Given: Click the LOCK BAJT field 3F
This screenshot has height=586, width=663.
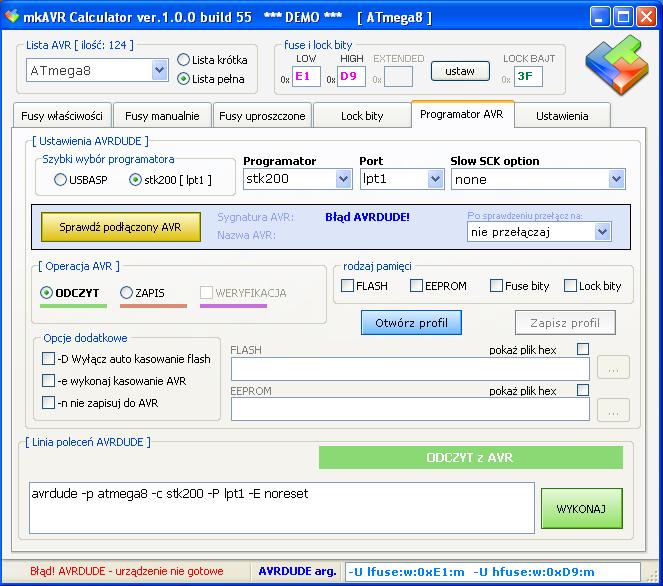Looking at the screenshot, I should pyautogui.click(x=528, y=76).
